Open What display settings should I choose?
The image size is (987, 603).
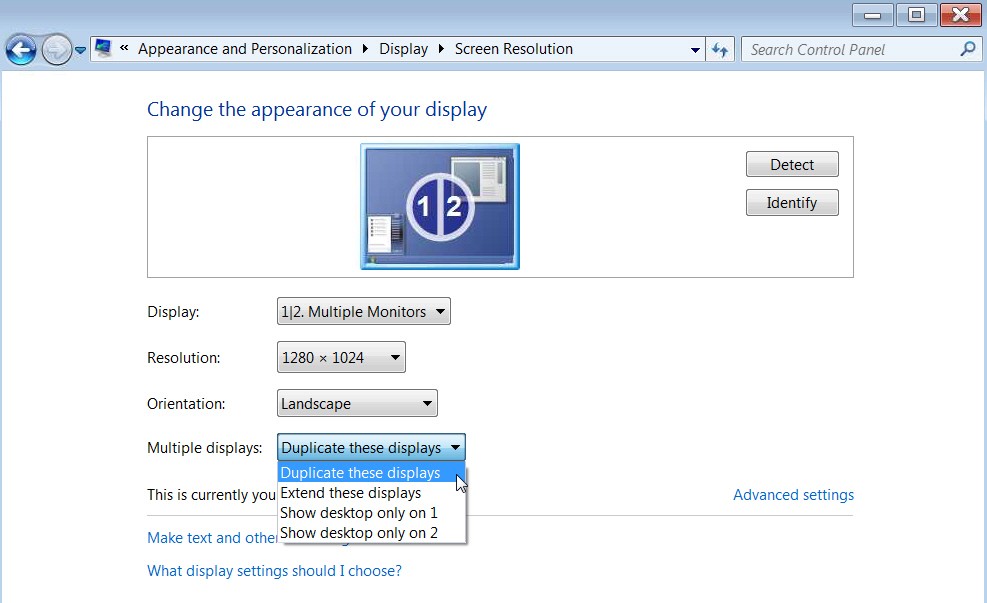pyautogui.click(x=274, y=571)
